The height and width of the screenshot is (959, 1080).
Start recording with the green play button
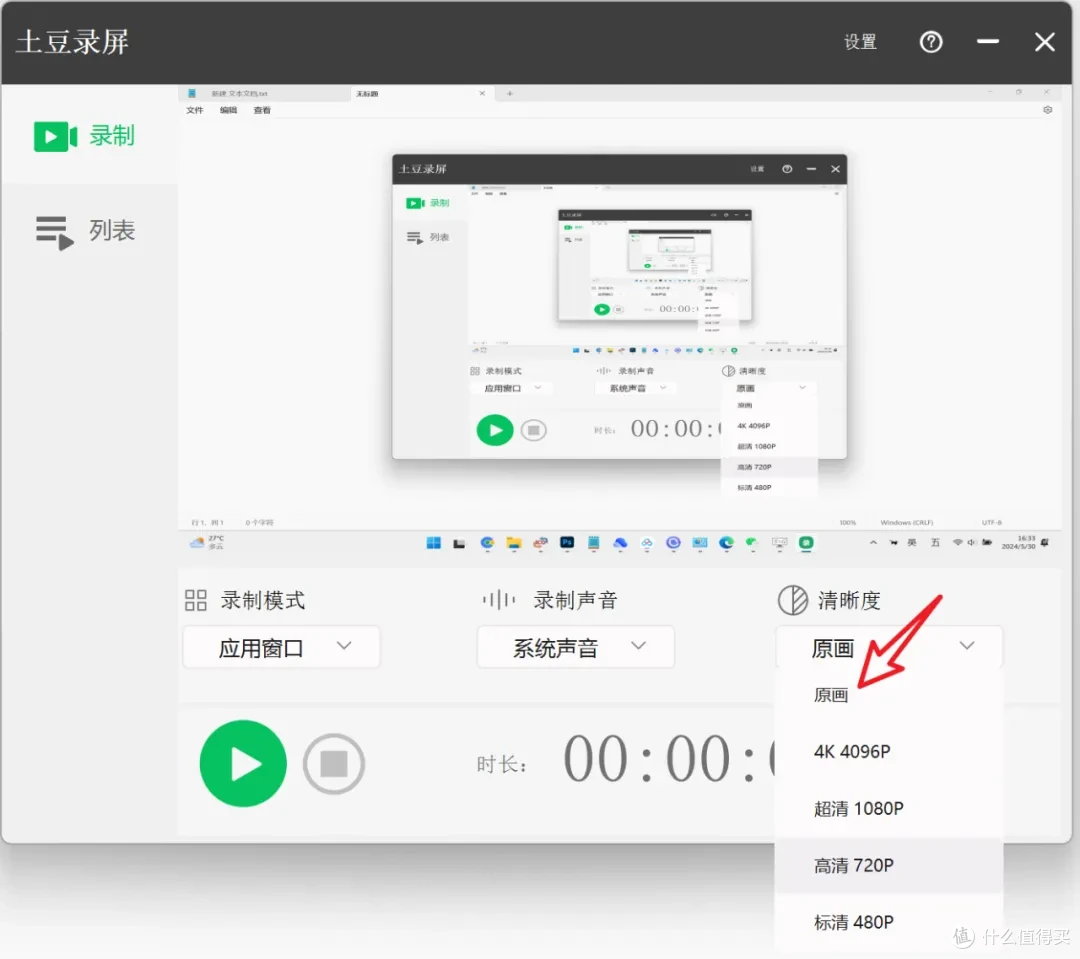click(243, 763)
